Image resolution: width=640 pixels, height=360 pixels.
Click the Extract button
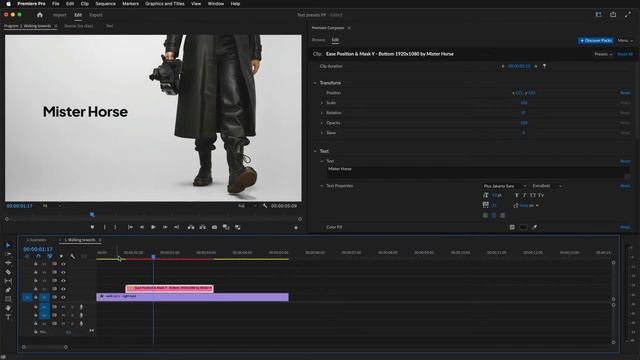pos(202,227)
